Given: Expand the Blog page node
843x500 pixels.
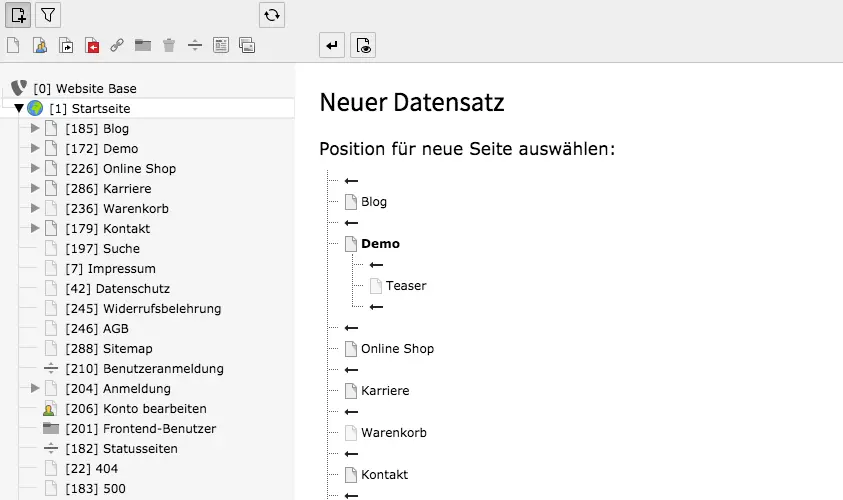Looking at the screenshot, I should point(35,128).
